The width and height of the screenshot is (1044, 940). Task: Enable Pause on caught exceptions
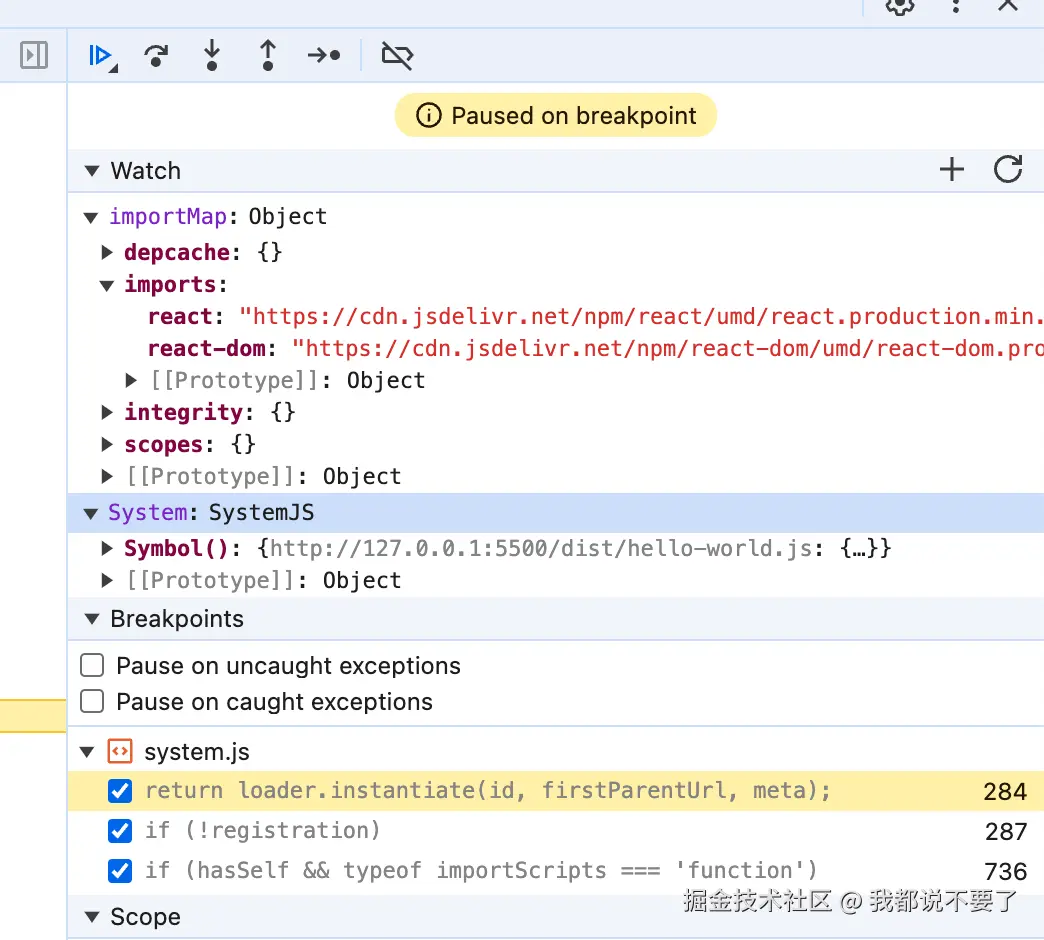click(92, 701)
